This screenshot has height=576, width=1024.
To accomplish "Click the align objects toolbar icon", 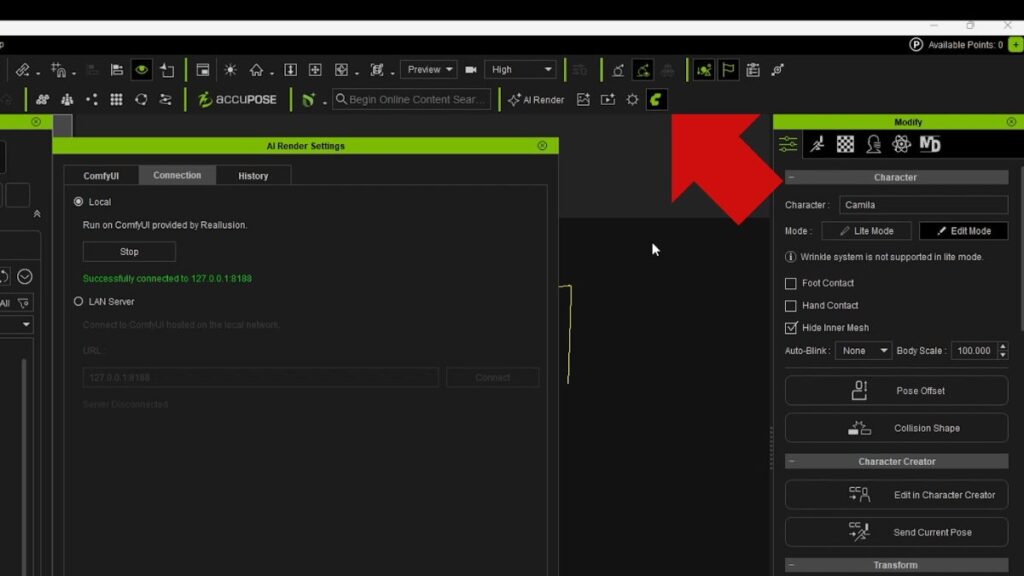I will (117, 70).
